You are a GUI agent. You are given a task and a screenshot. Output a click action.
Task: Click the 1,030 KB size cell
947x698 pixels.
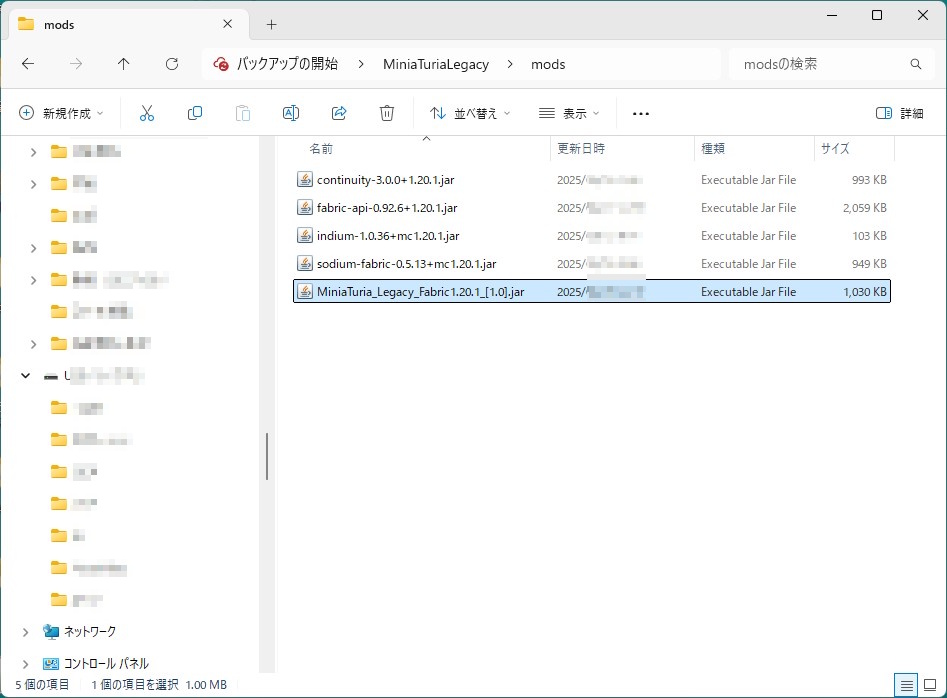tap(865, 292)
